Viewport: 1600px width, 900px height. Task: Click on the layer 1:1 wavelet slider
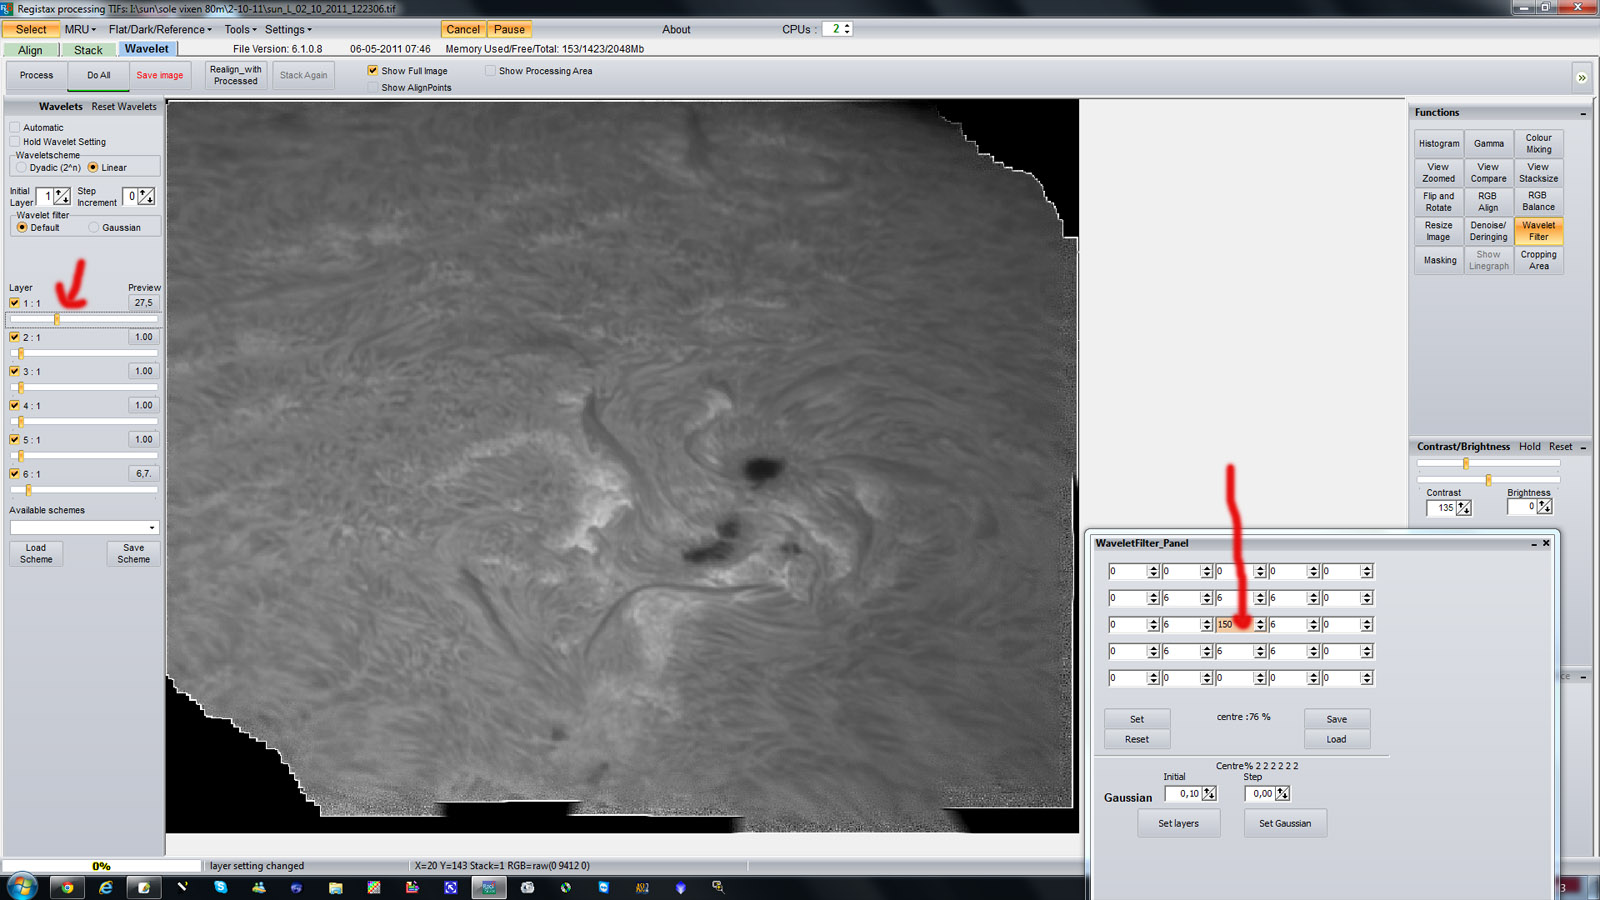tap(84, 319)
